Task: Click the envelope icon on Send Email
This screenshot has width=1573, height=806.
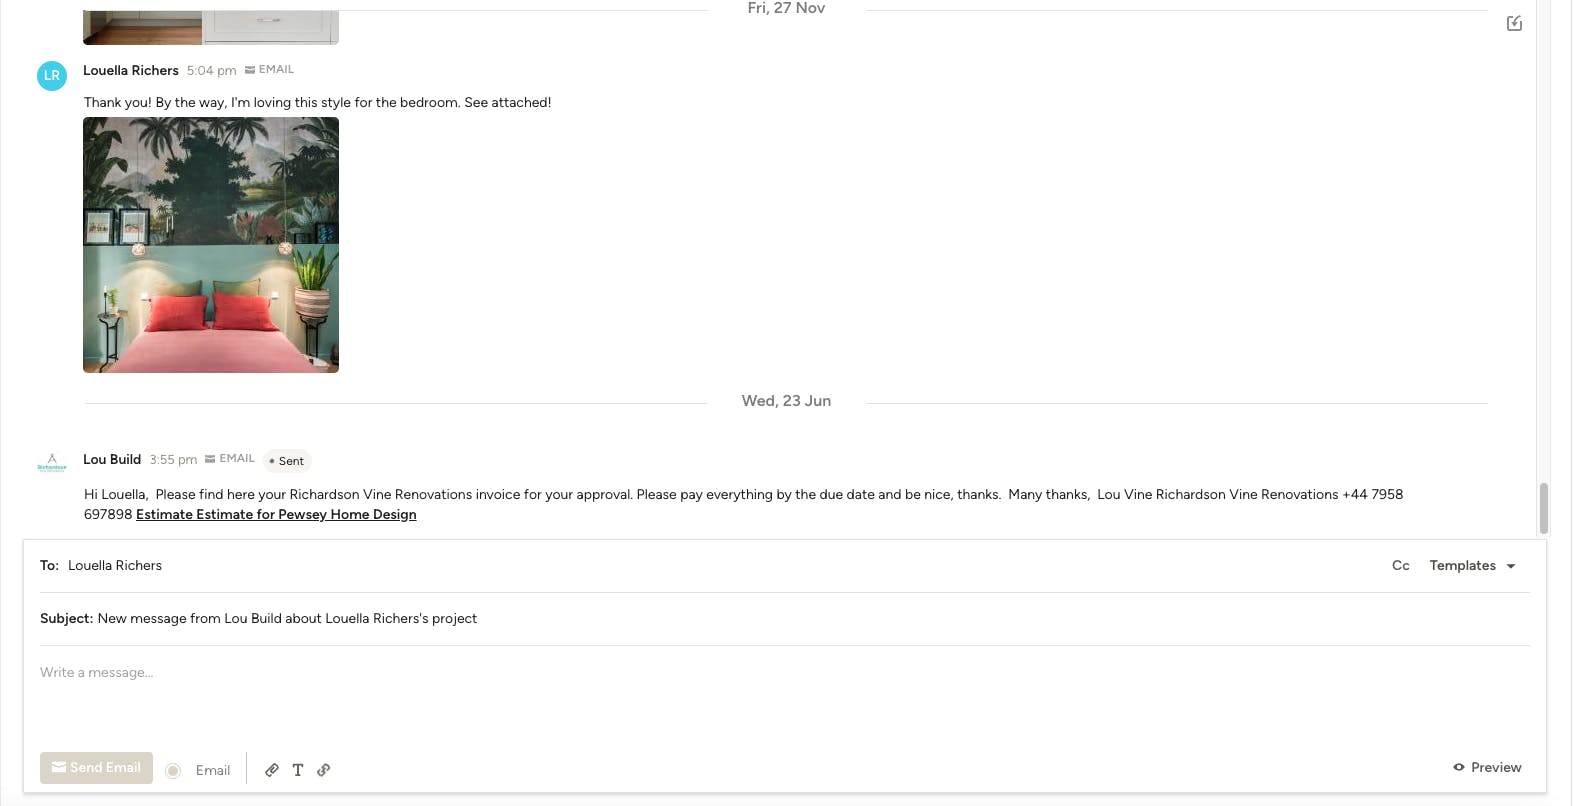Action: click(59, 767)
